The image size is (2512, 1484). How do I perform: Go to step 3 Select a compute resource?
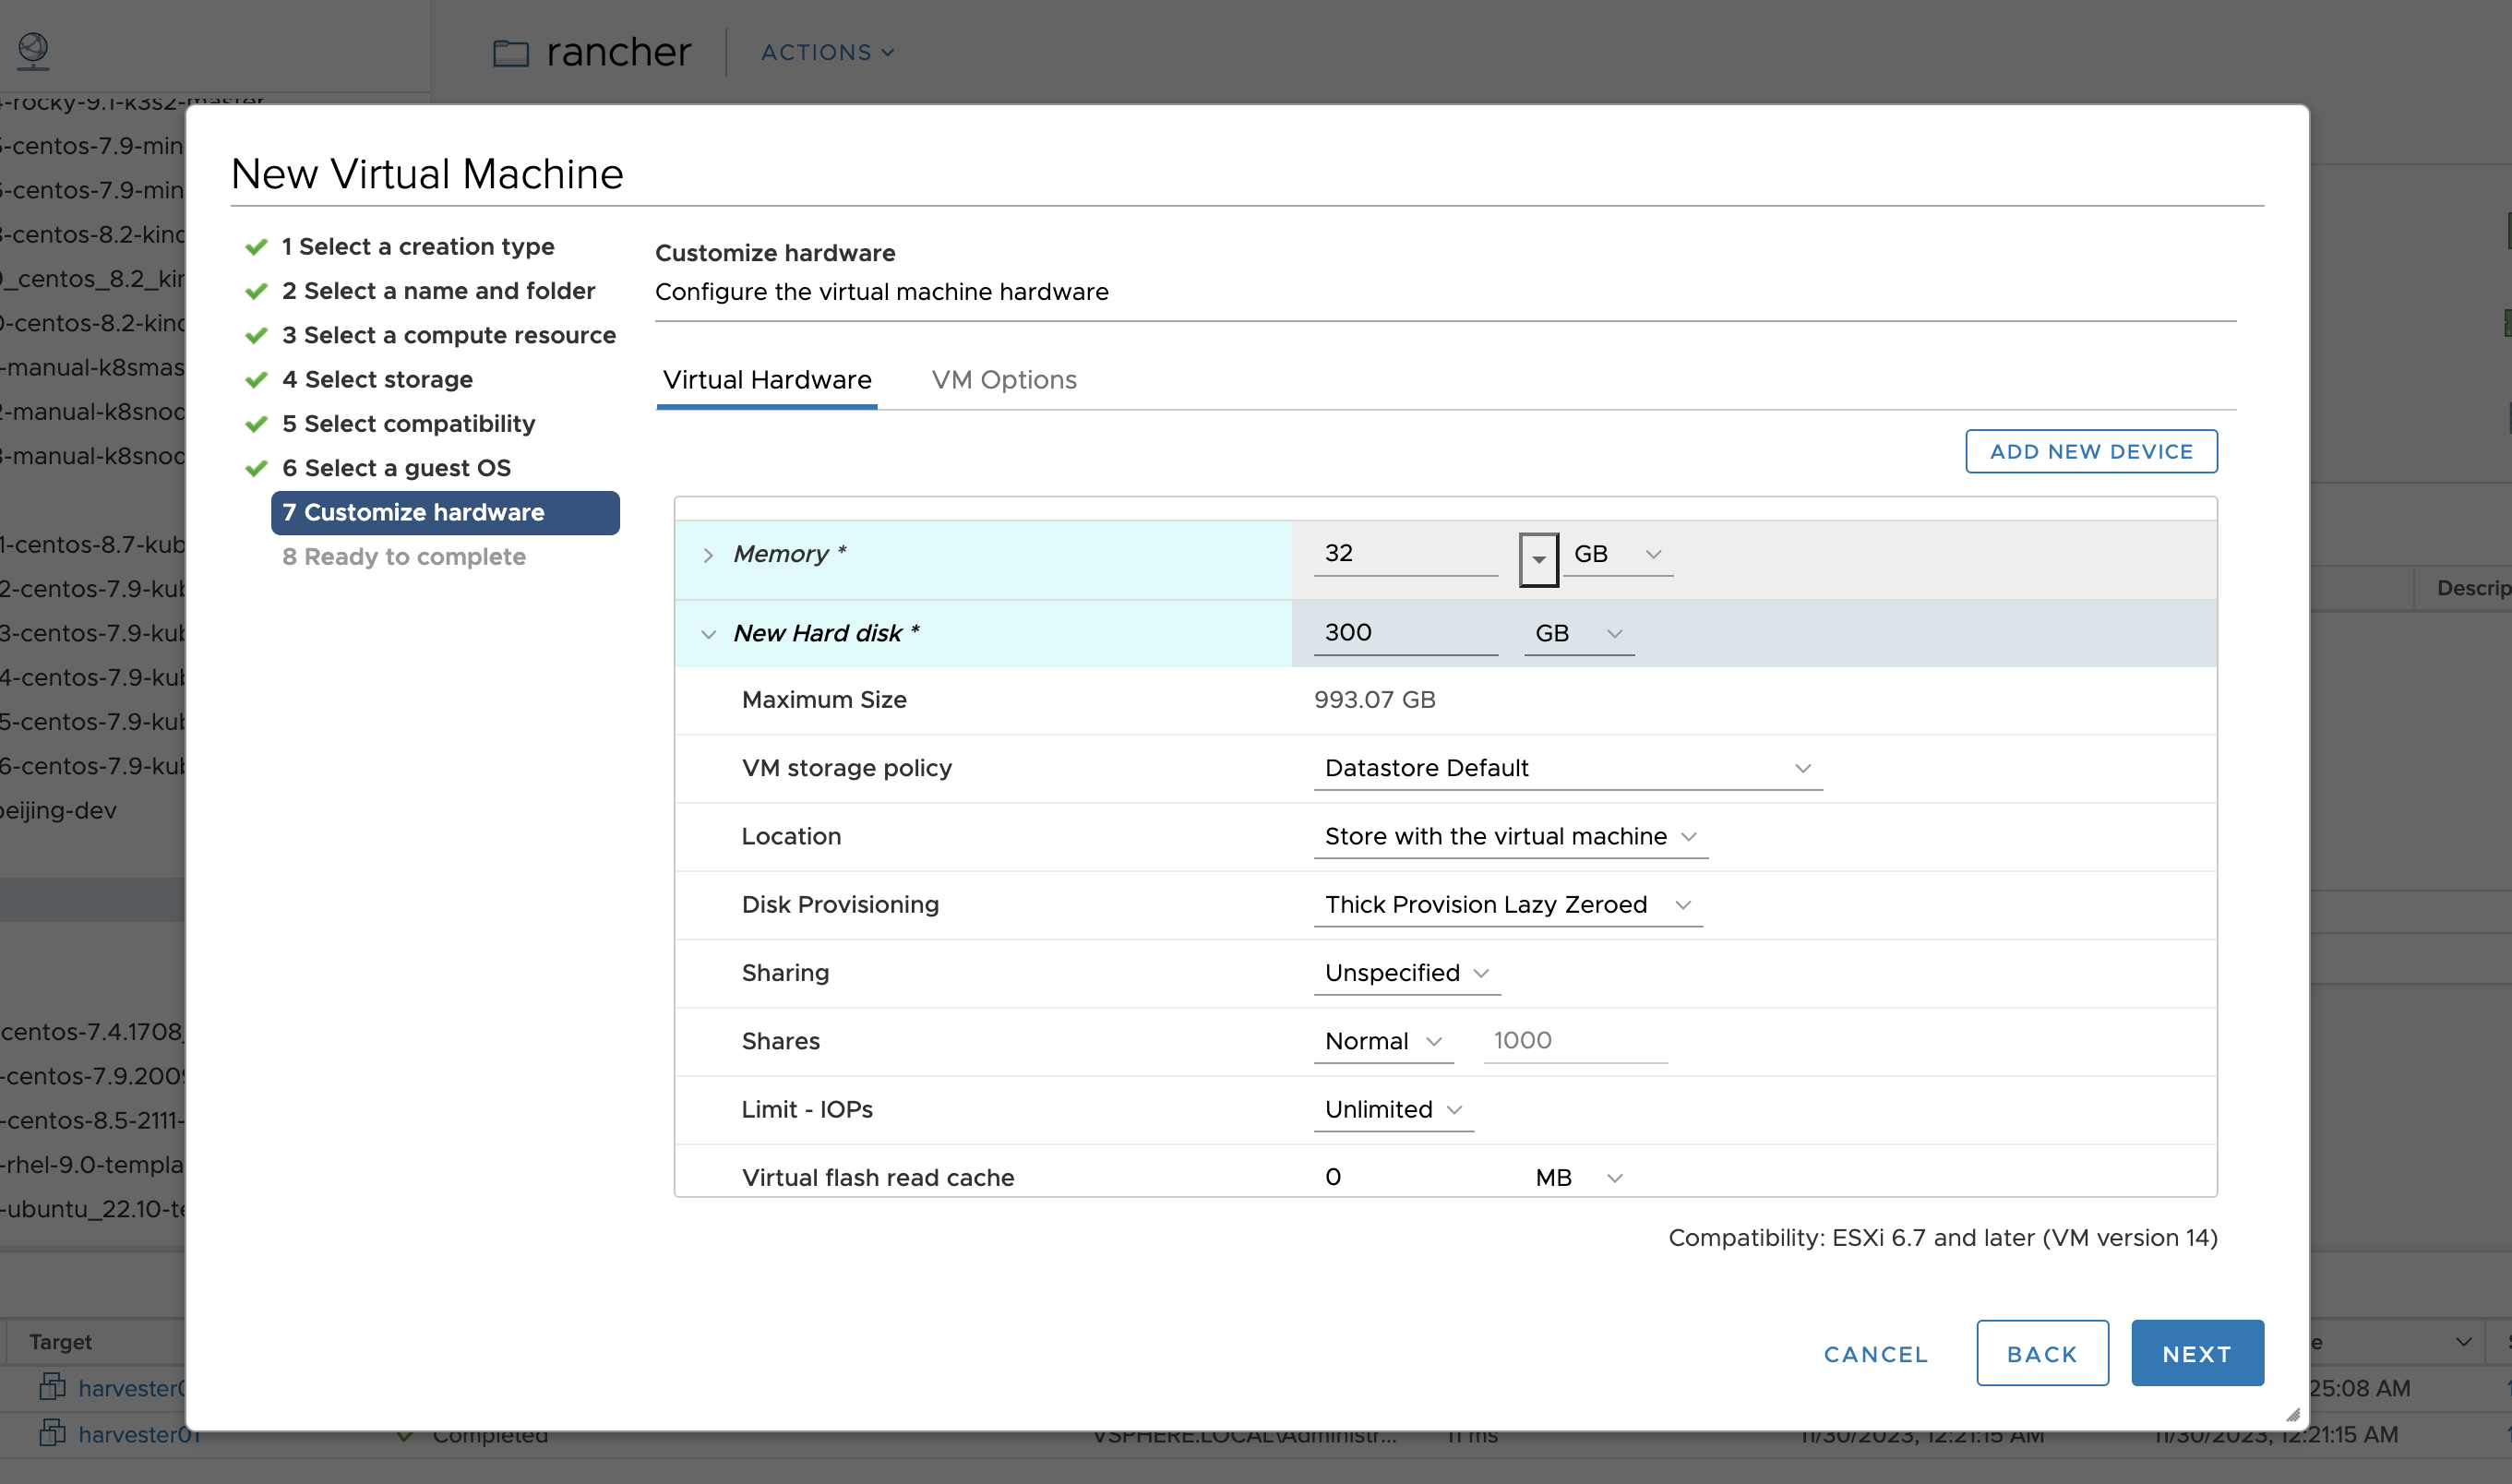click(x=448, y=335)
